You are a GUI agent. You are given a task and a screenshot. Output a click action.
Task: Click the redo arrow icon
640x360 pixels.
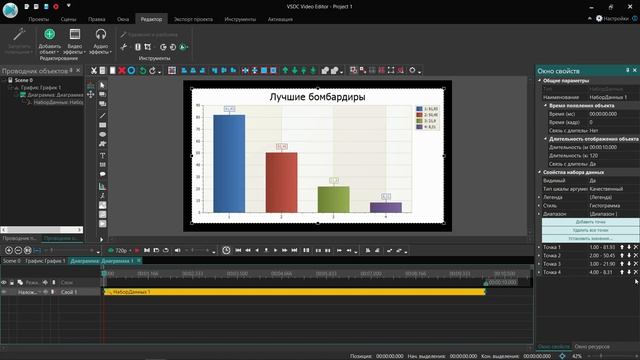[152, 71]
